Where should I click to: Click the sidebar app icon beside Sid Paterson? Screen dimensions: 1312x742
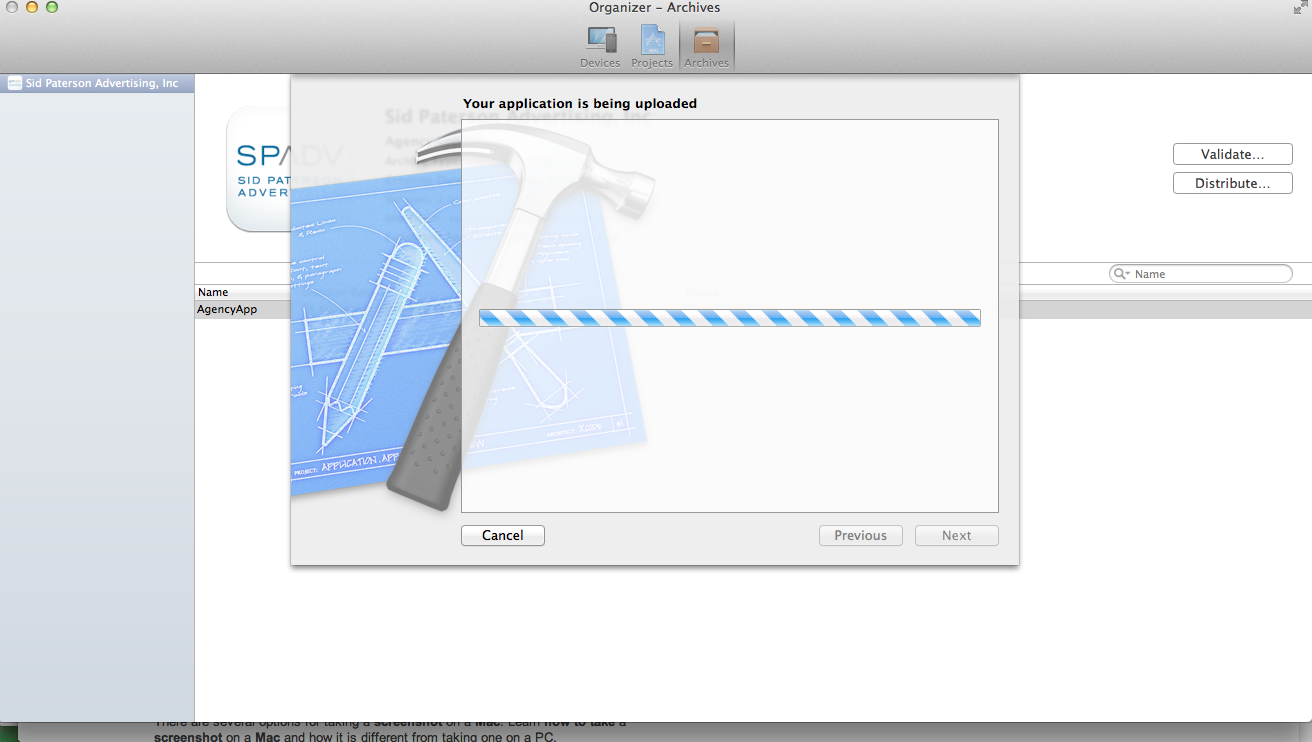(x=15, y=84)
